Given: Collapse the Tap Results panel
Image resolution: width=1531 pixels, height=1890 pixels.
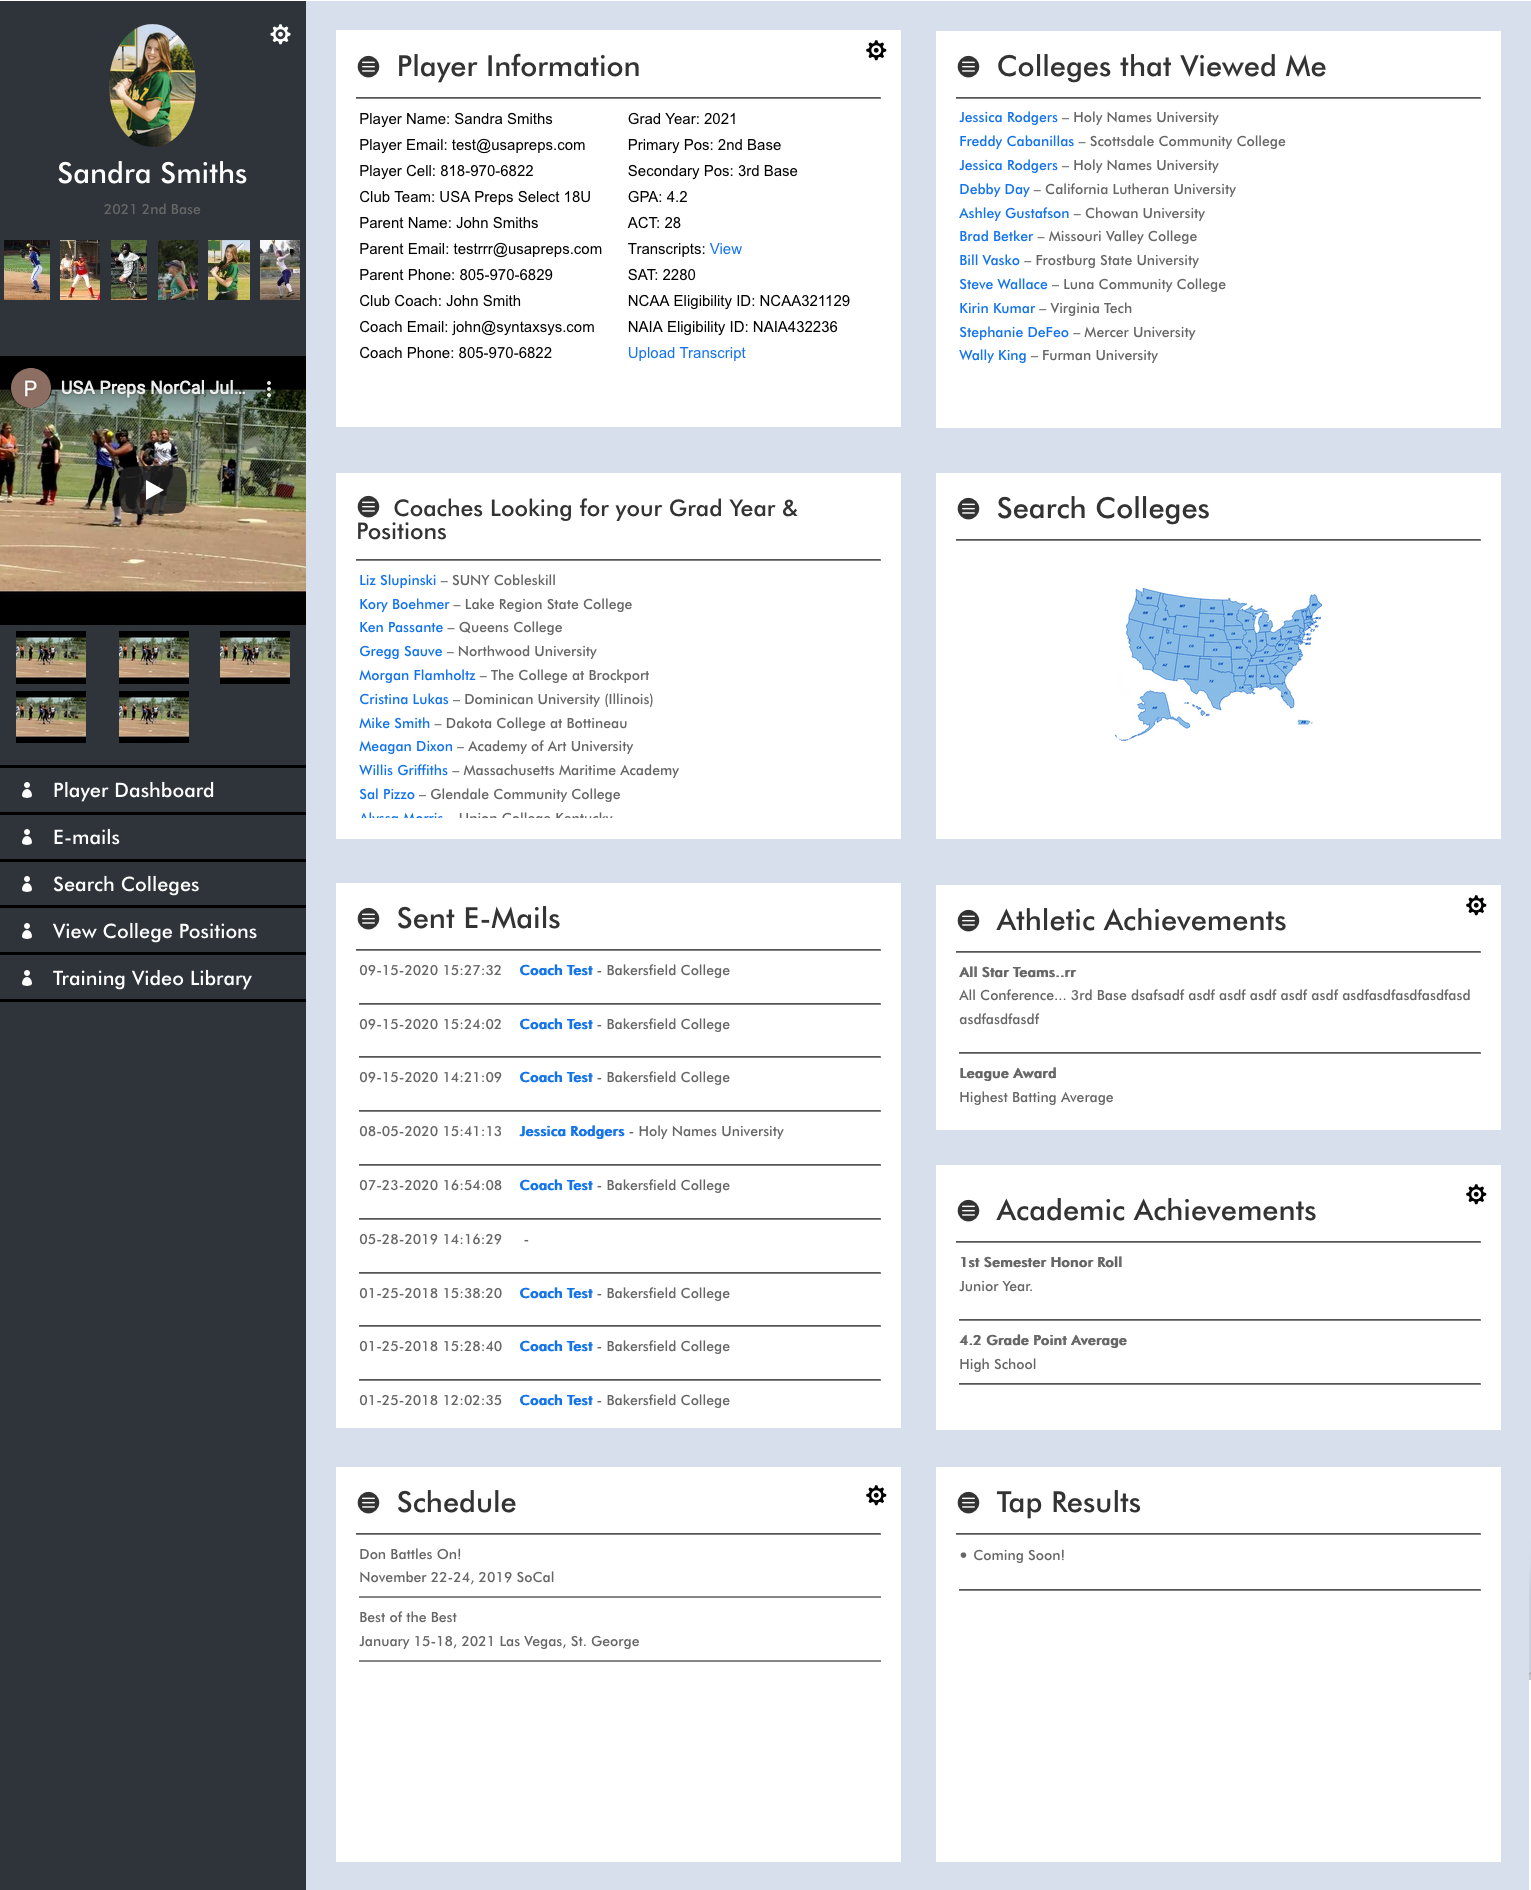Looking at the screenshot, I should 968,1503.
